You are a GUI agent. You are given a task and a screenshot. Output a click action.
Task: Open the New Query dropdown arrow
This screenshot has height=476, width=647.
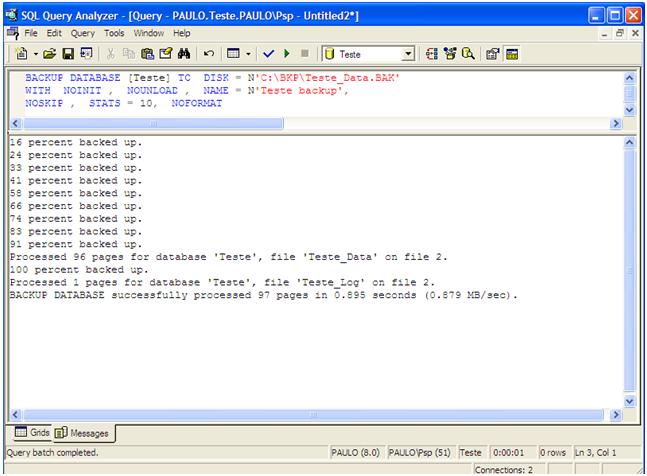coord(35,53)
